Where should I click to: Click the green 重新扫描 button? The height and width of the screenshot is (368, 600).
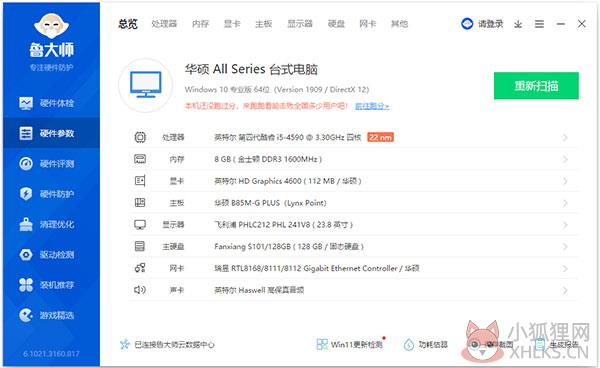(536, 86)
